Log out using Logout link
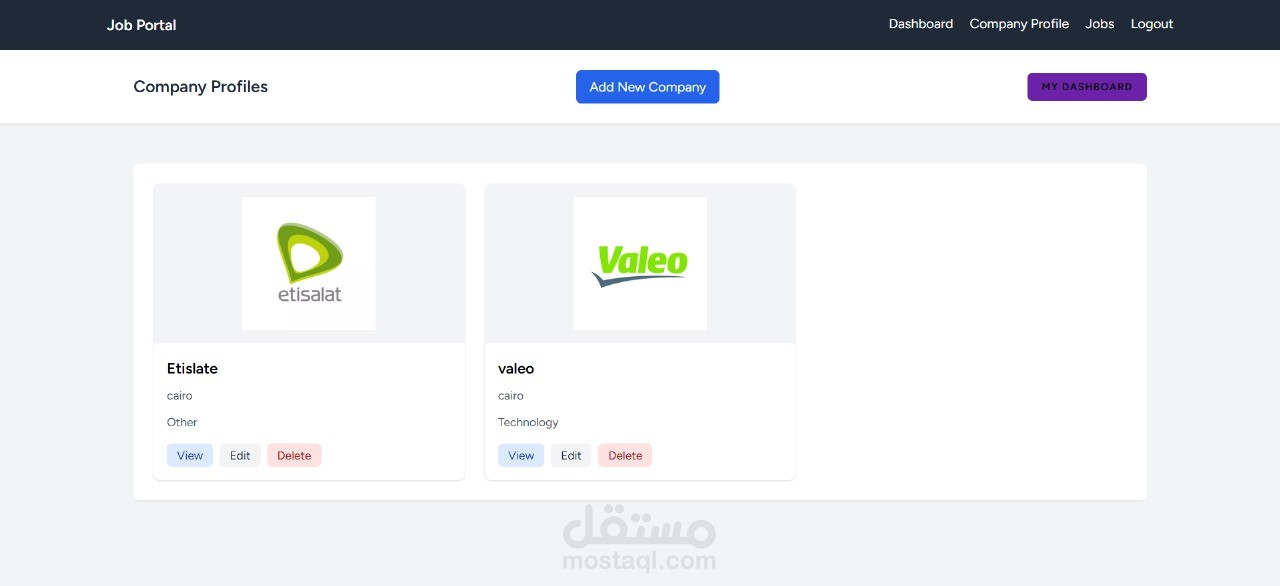1280x586 pixels. click(x=1151, y=24)
